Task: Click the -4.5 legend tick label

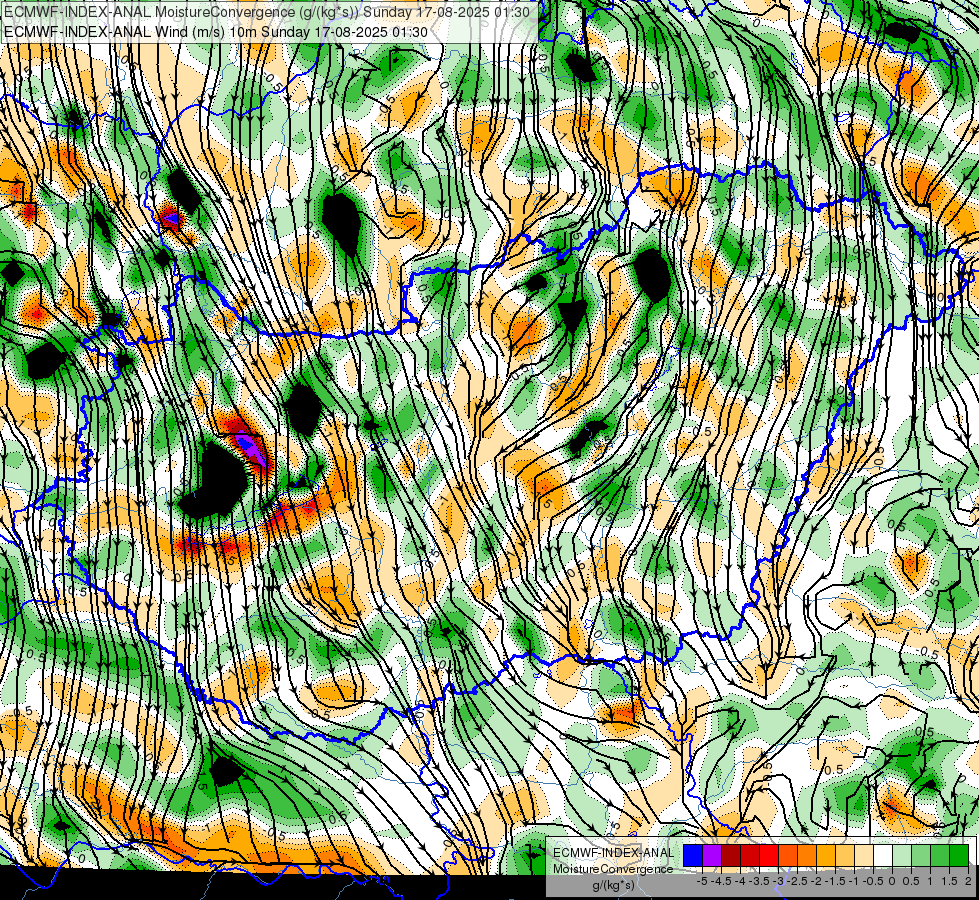Action: click(721, 881)
